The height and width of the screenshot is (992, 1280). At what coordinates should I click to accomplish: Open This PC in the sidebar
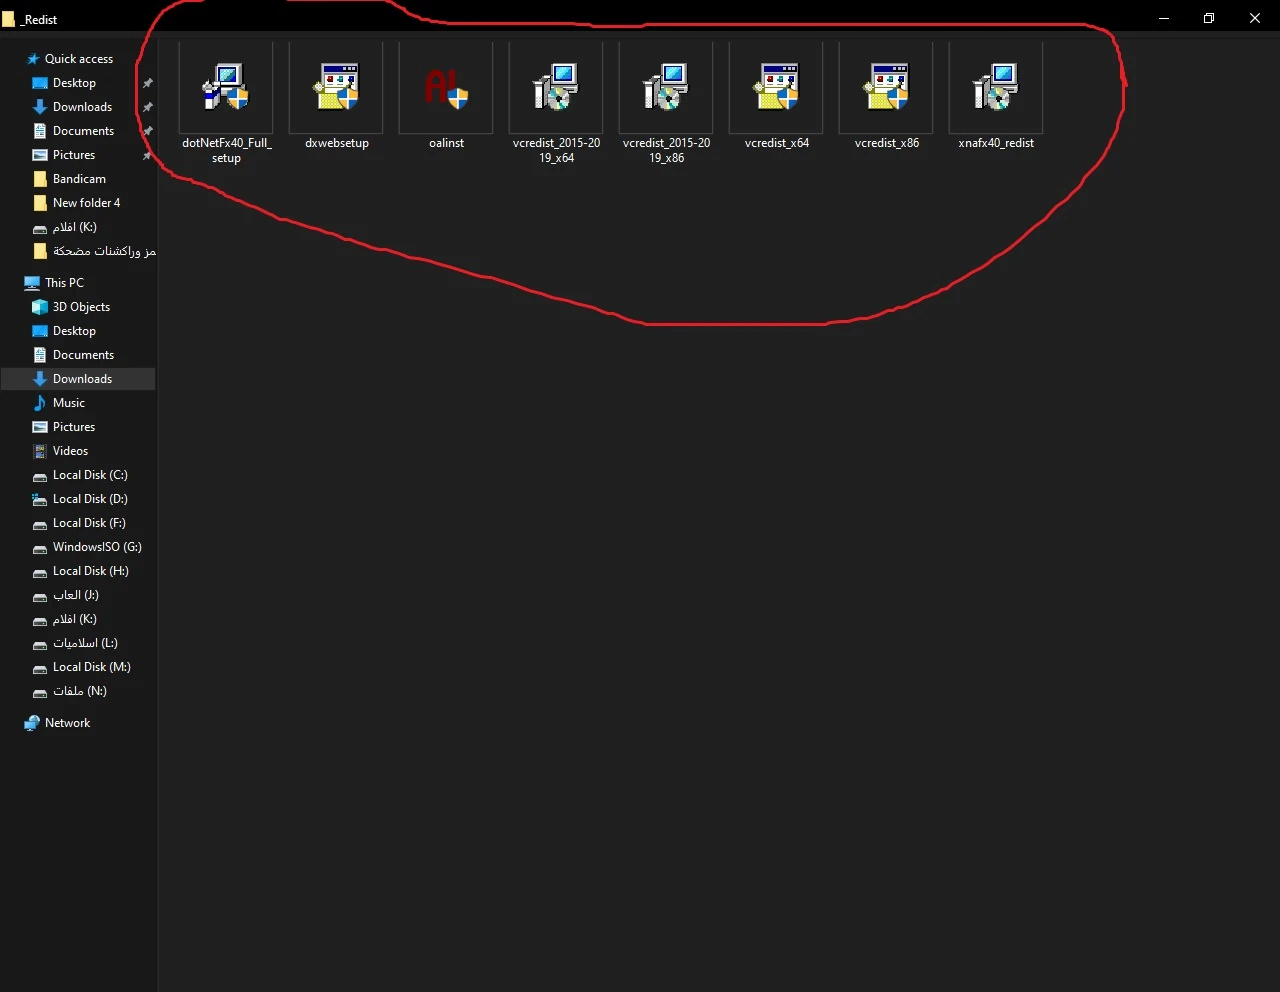(64, 283)
